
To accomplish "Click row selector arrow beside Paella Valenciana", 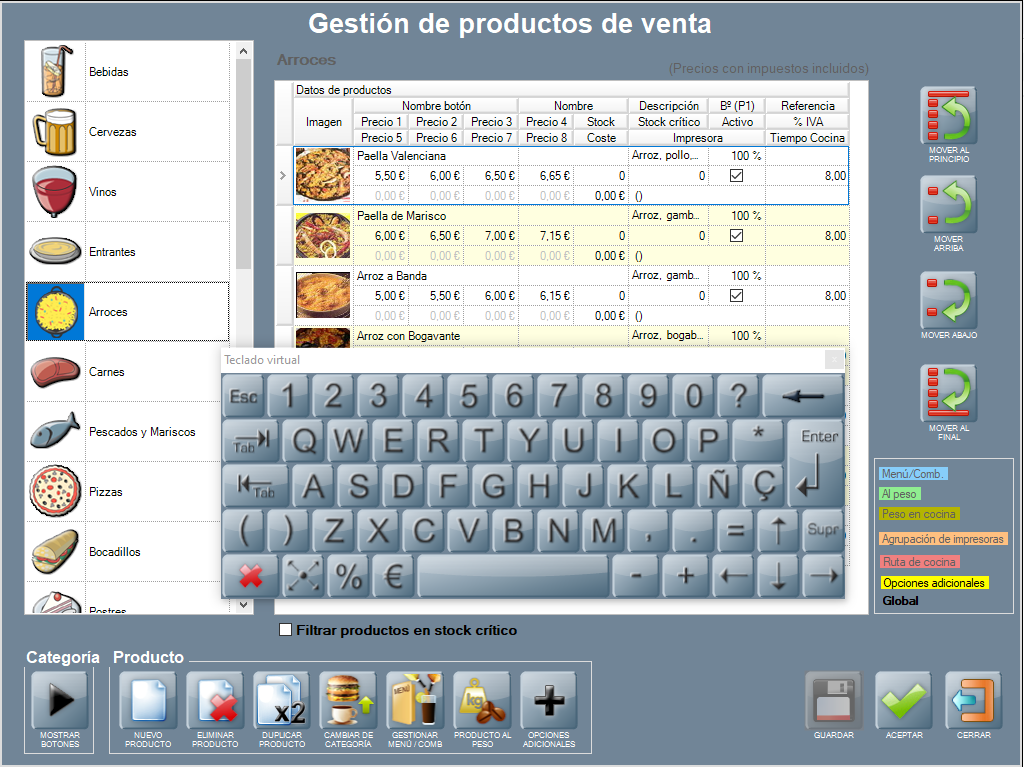I will pos(283,176).
